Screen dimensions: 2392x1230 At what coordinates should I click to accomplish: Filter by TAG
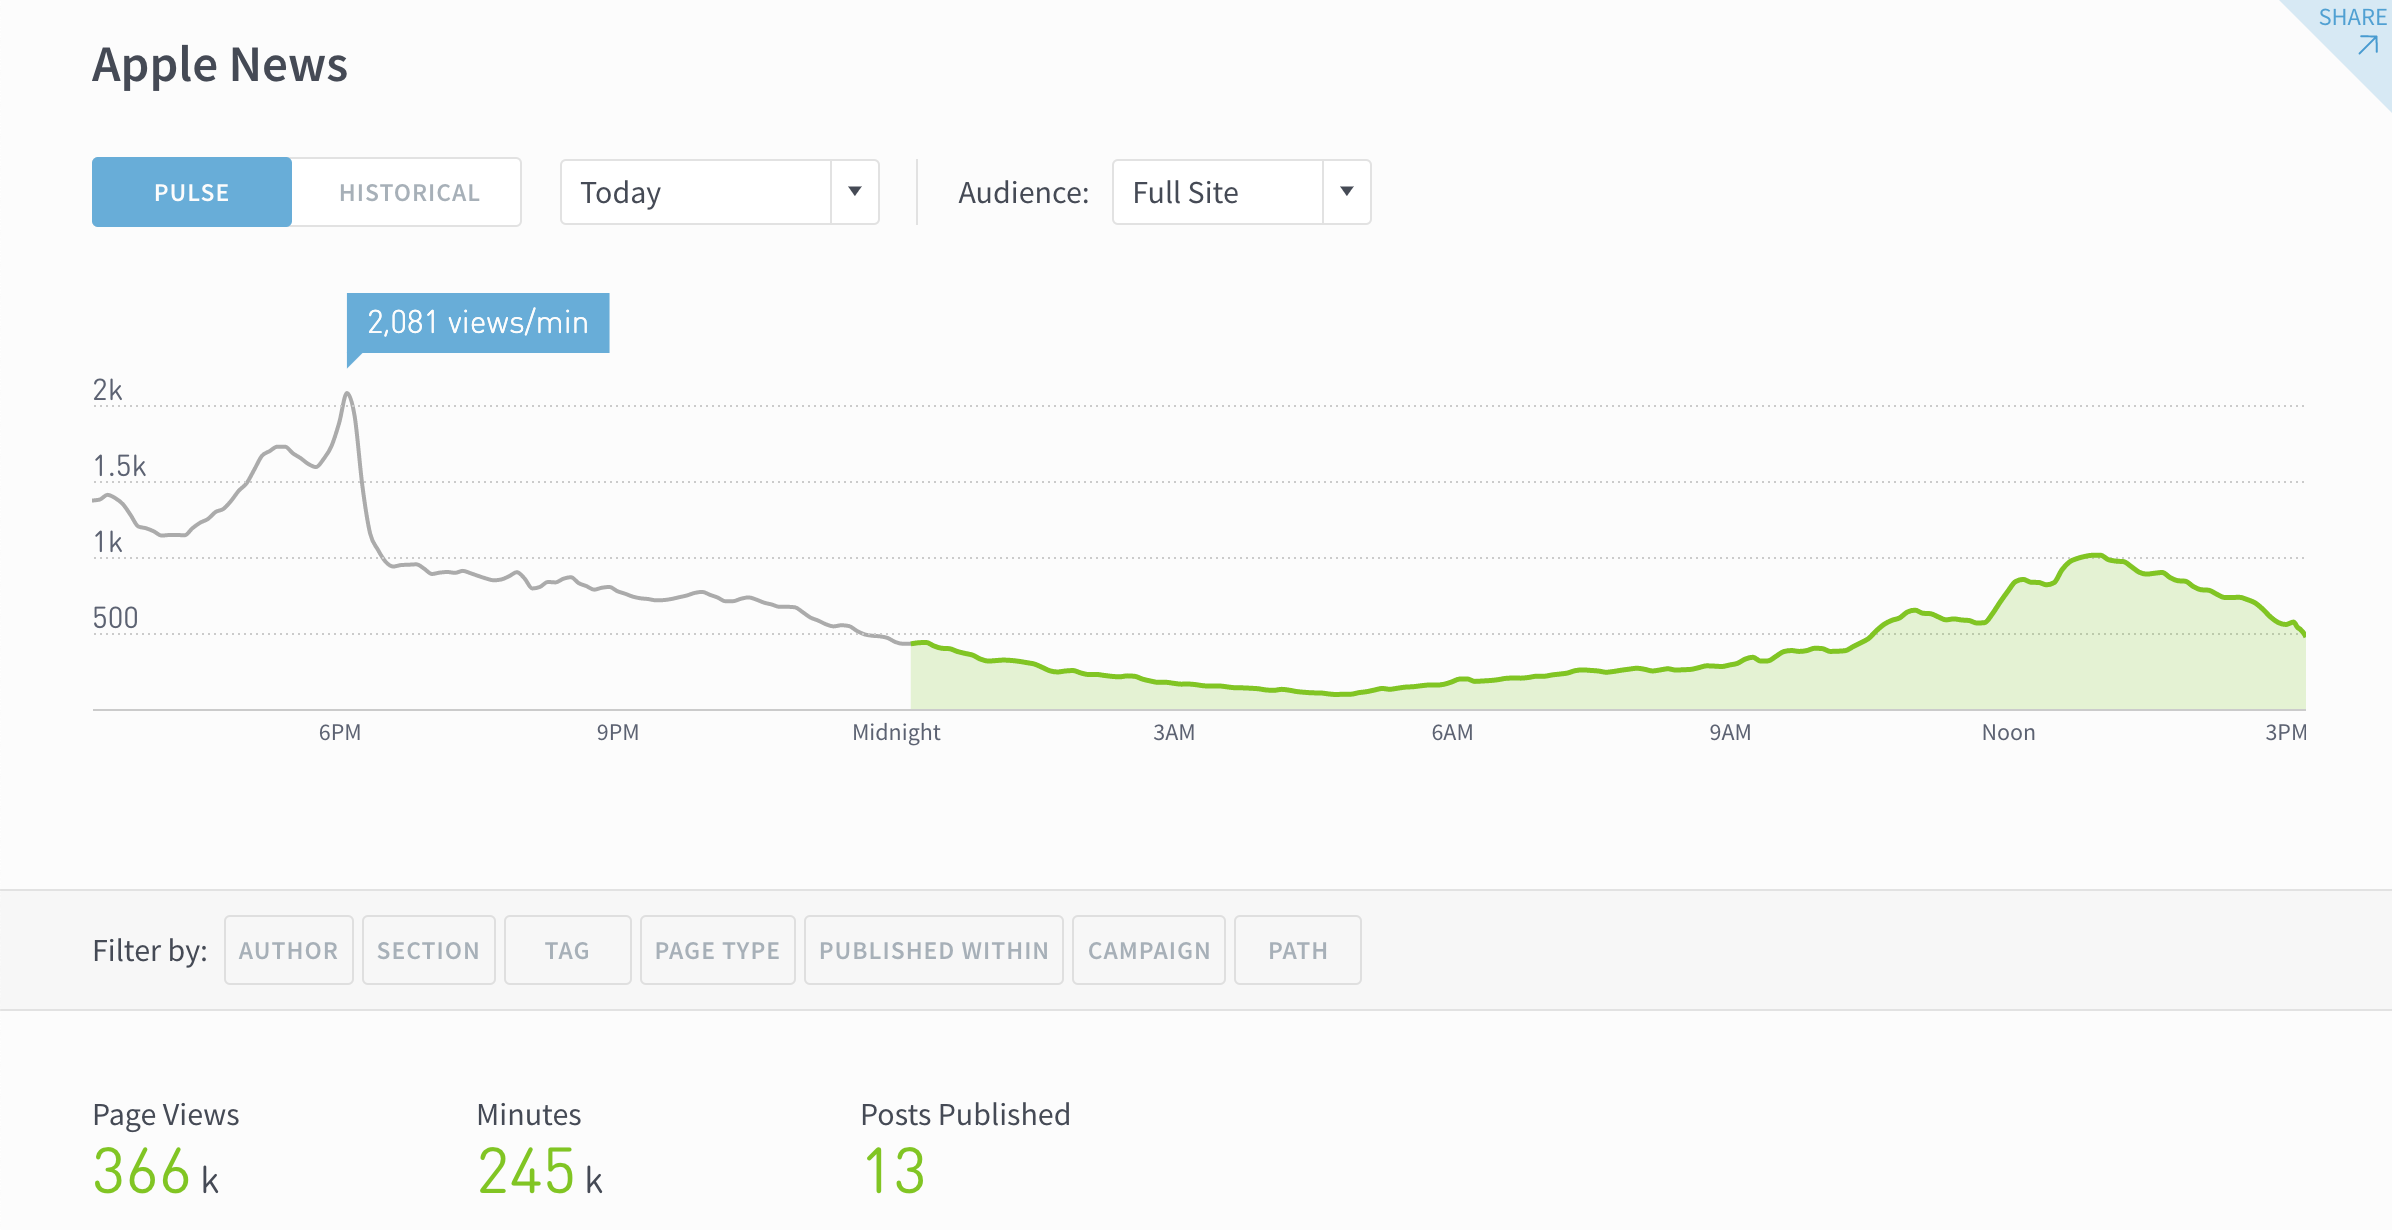click(x=568, y=950)
